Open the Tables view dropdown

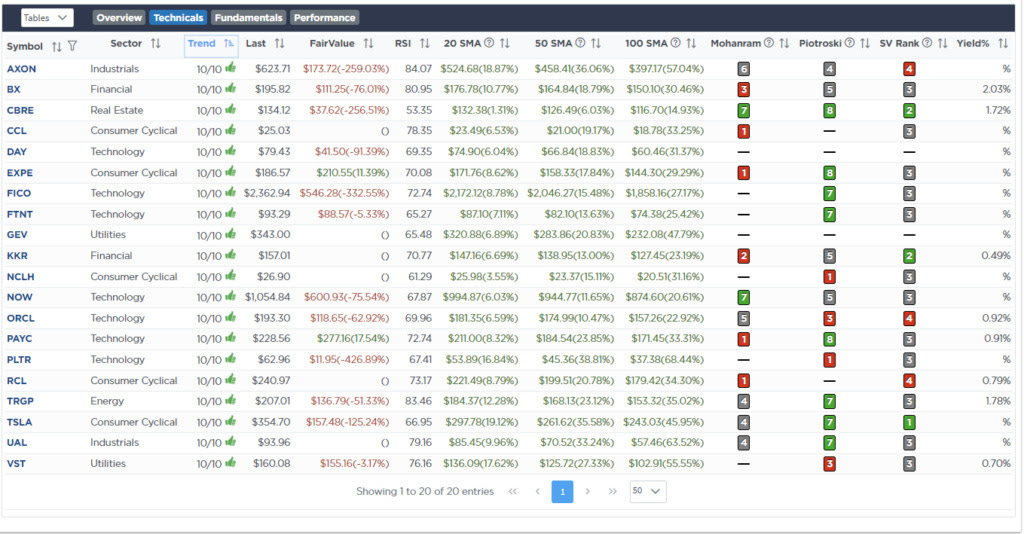[47, 18]
